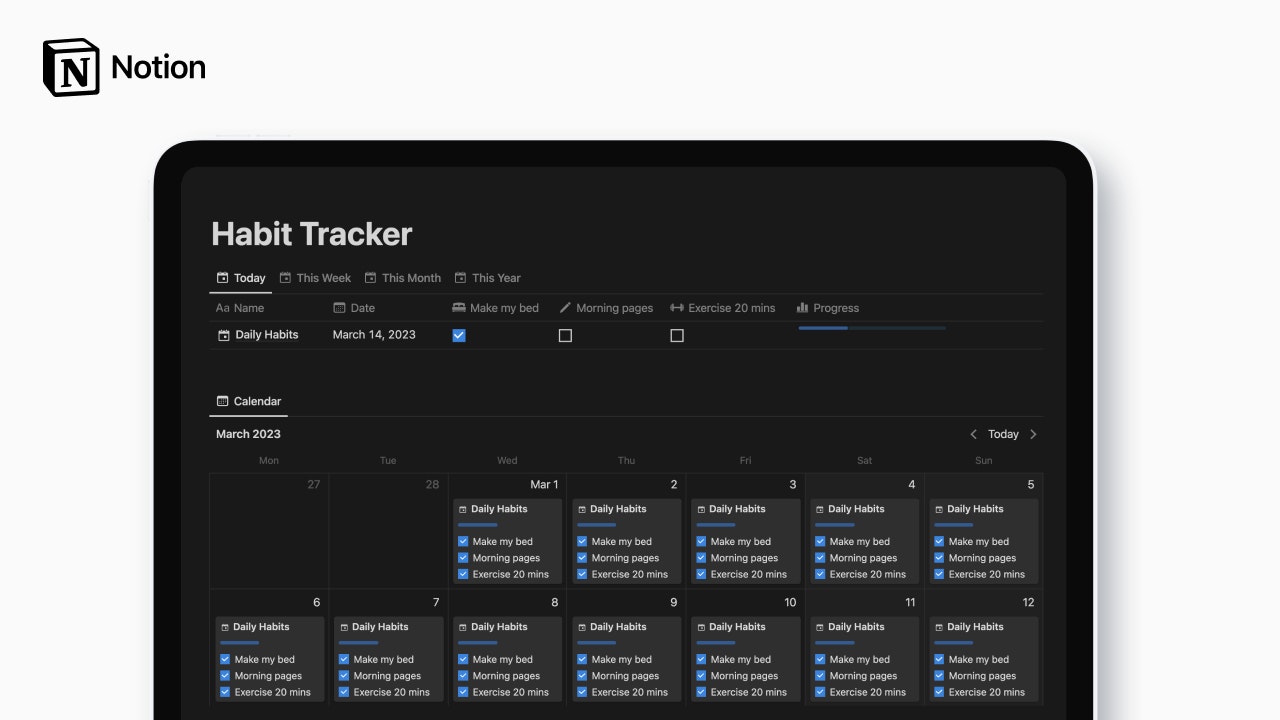Uncheck Make my bed in the table row
The image size is (1280, 720).
[x=459, y=336]
